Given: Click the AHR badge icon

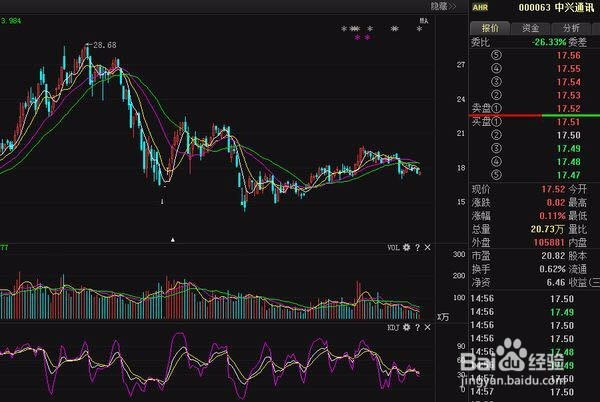Looking at the screenshot, I should 480,7.
